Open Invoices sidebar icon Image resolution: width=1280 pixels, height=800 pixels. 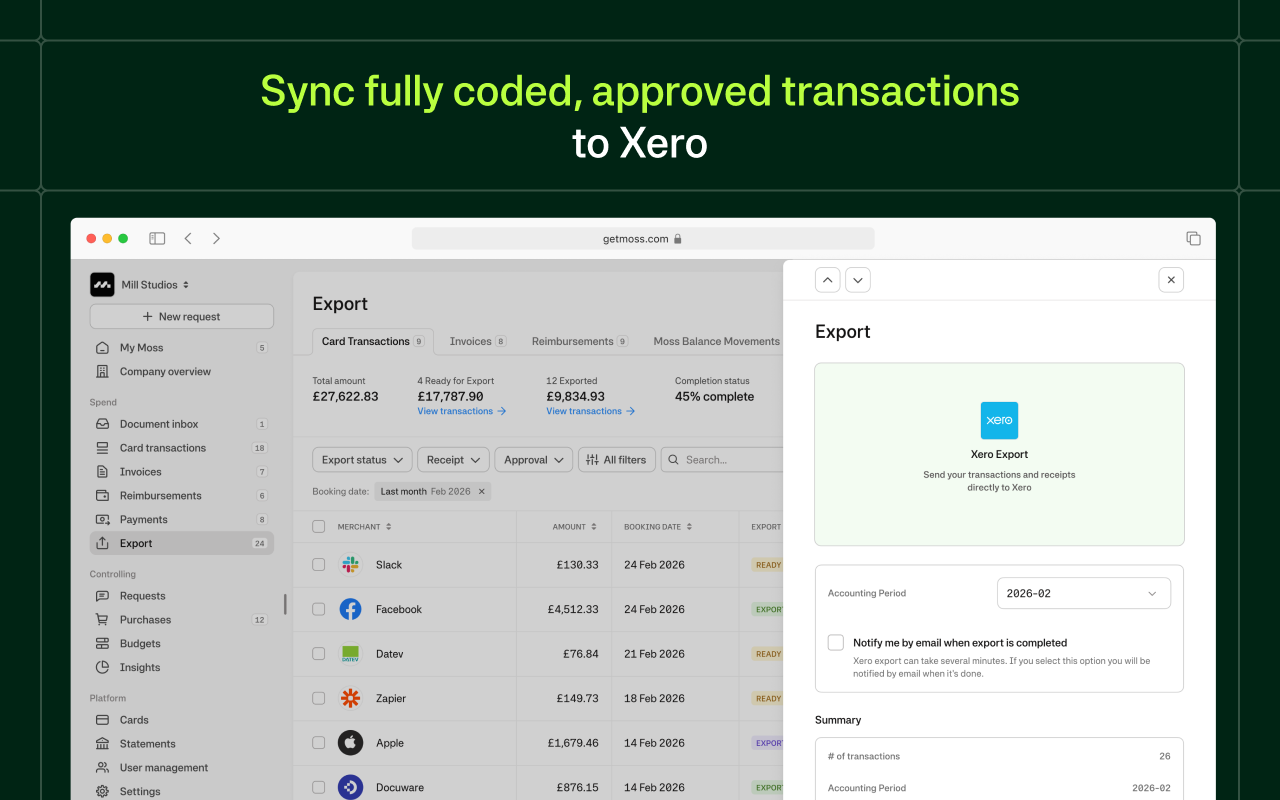[x=102, y=472]
